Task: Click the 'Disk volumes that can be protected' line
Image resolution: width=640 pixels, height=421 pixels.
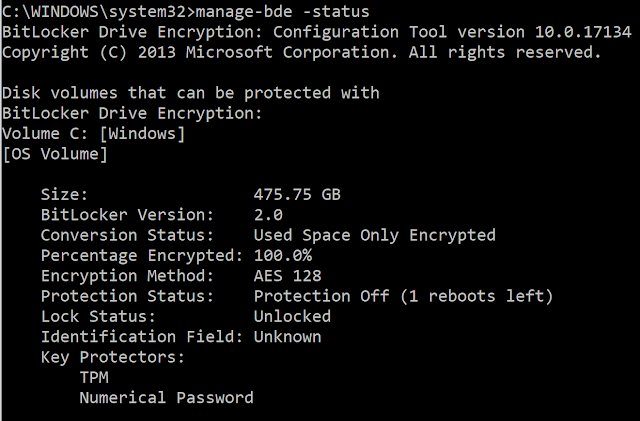Action: tap(190, 93)
